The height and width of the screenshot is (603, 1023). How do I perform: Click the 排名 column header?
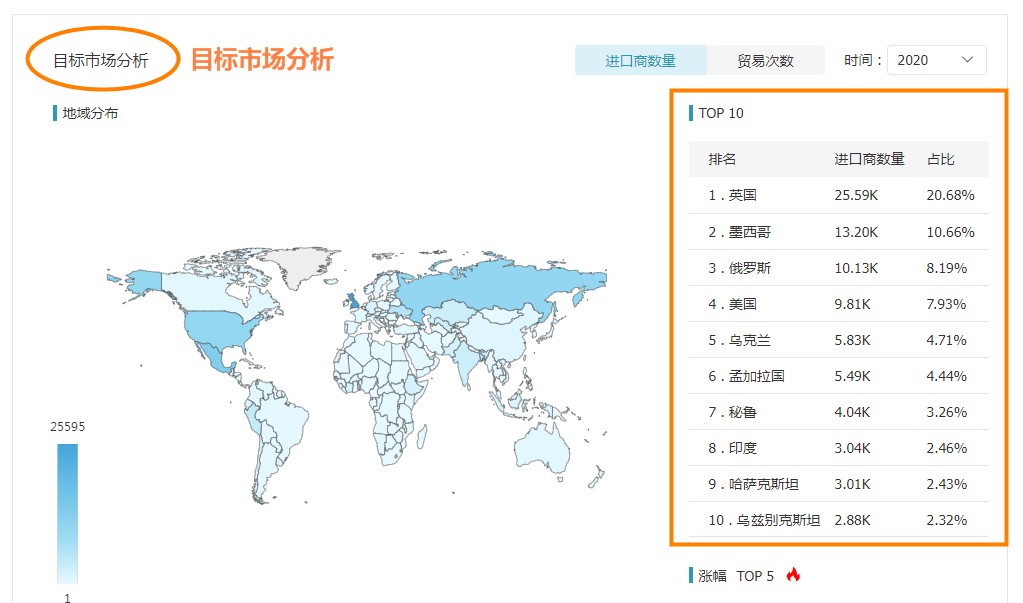coord(722,159)
